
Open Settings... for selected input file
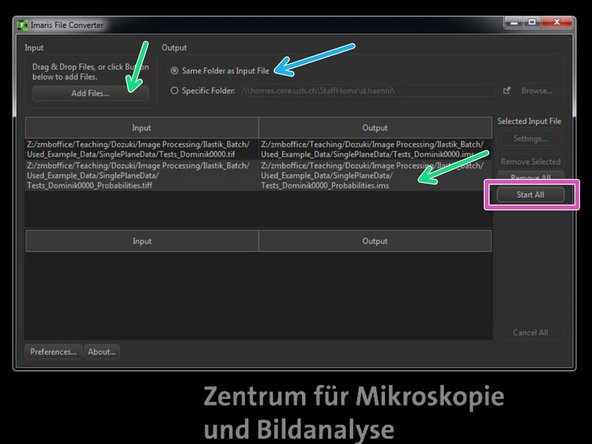[530, 139]
